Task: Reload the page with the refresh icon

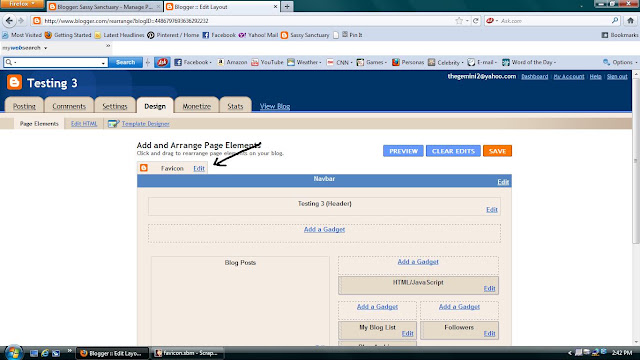Action: pos(476,20)
